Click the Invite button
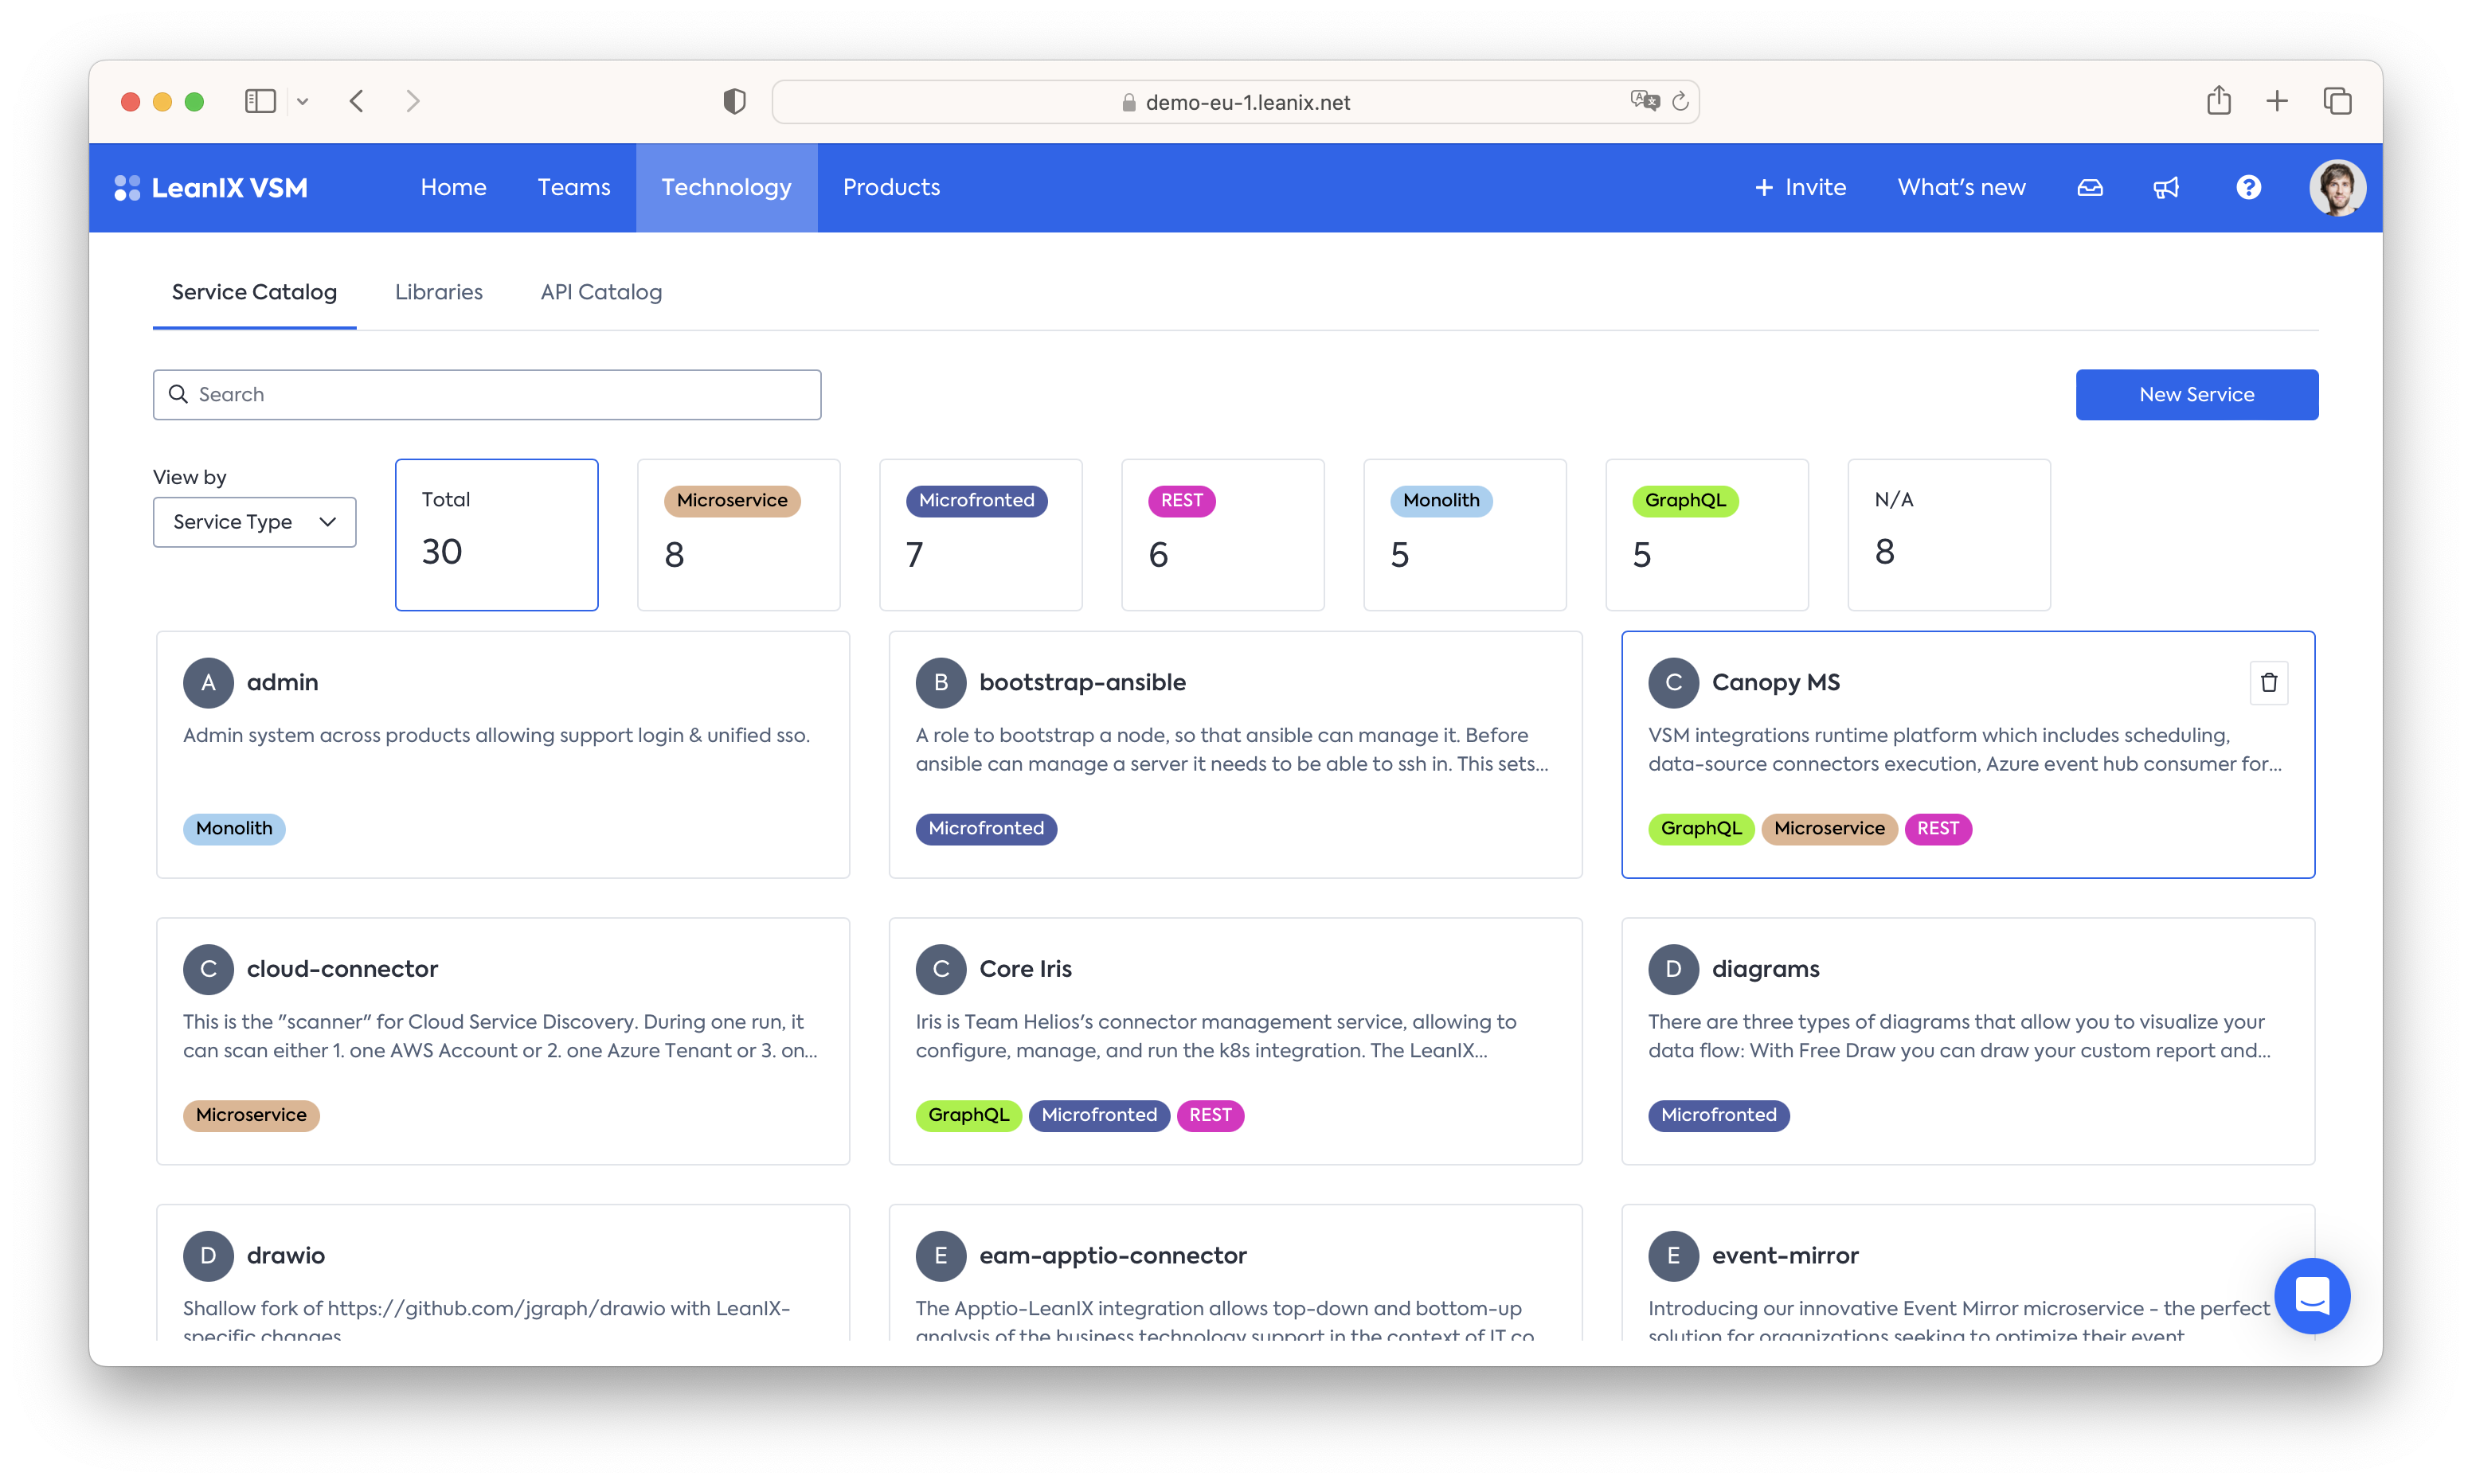 1800,187
